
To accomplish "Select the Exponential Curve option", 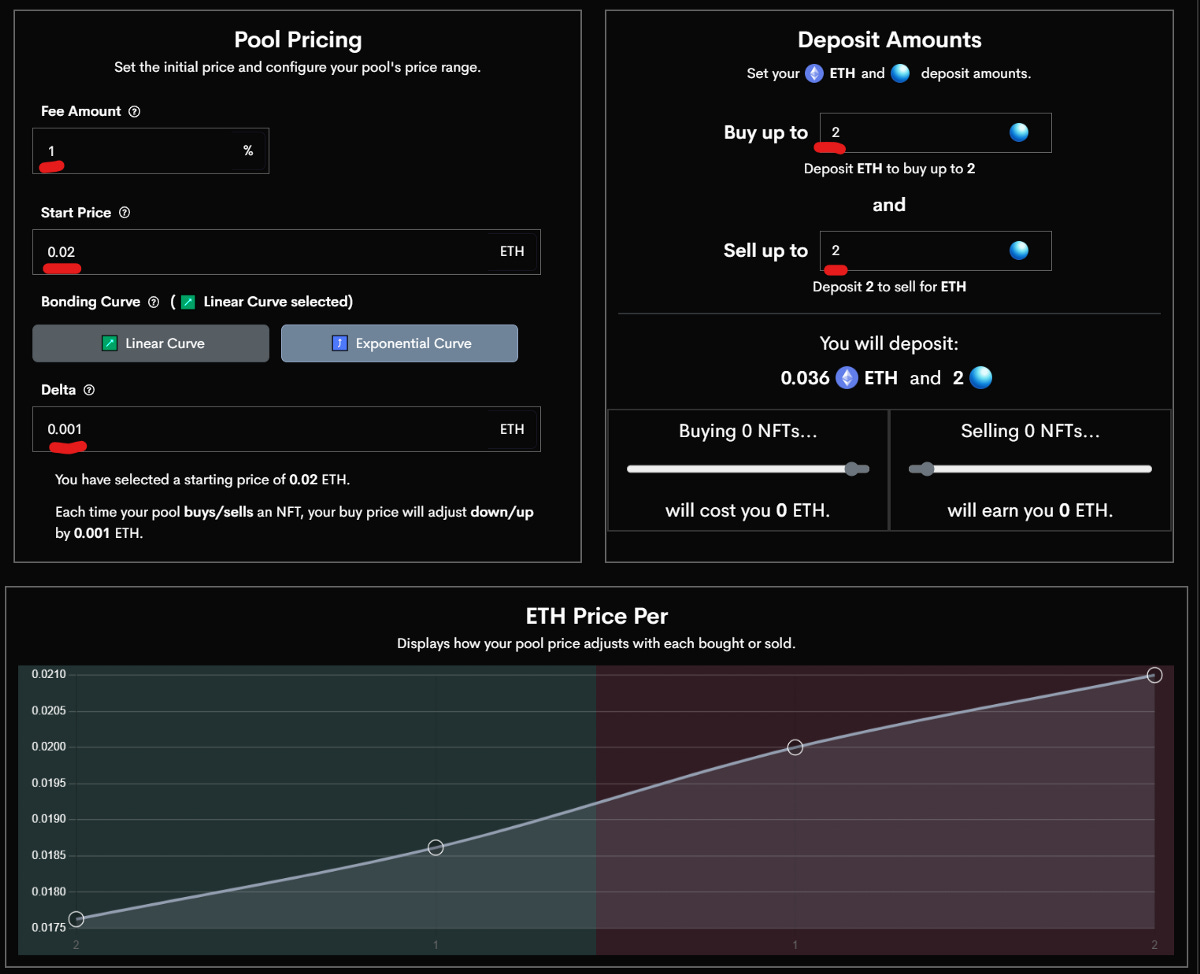I will [399, 342].
